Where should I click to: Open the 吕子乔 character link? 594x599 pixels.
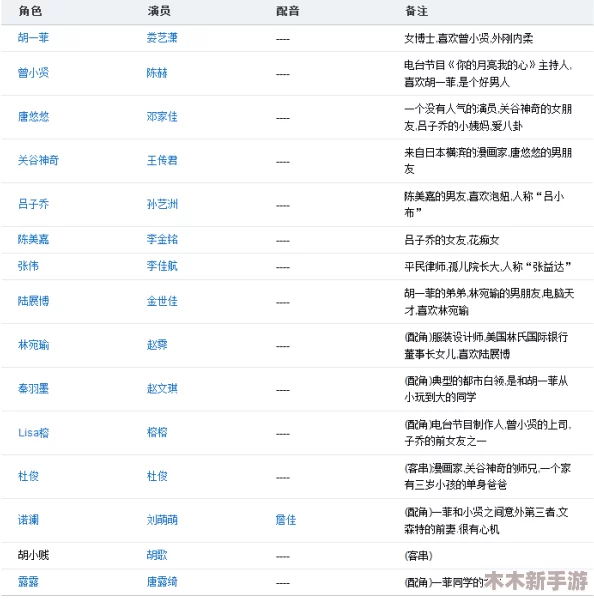click(33, 204)
